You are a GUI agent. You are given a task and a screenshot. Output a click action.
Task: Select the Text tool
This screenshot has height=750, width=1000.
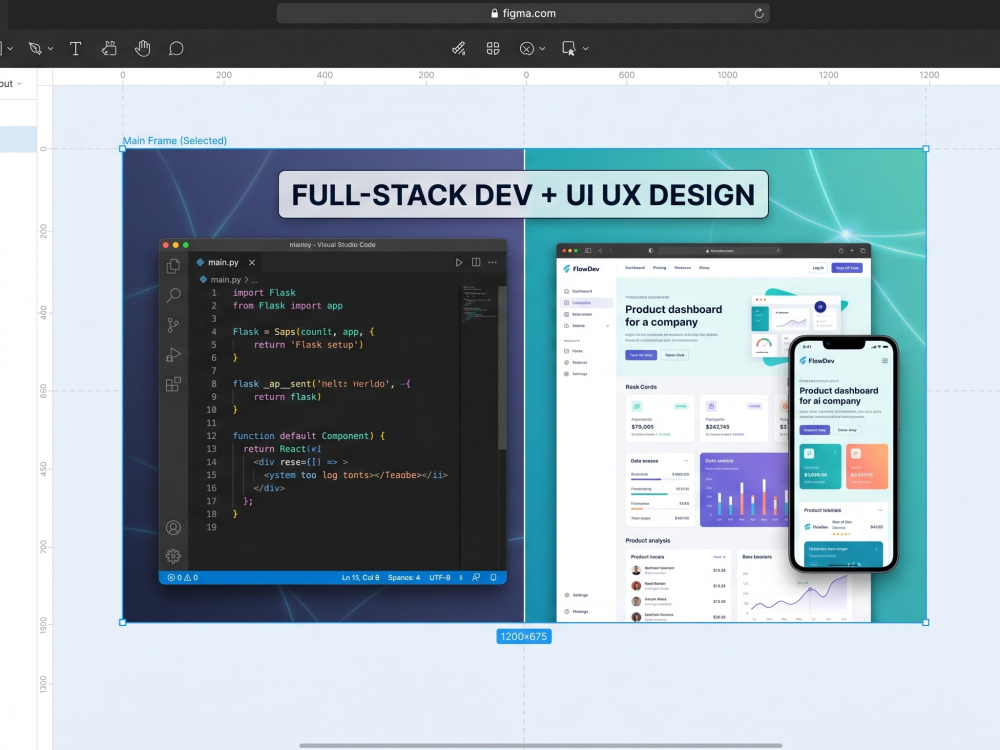(x=75, y=48)
